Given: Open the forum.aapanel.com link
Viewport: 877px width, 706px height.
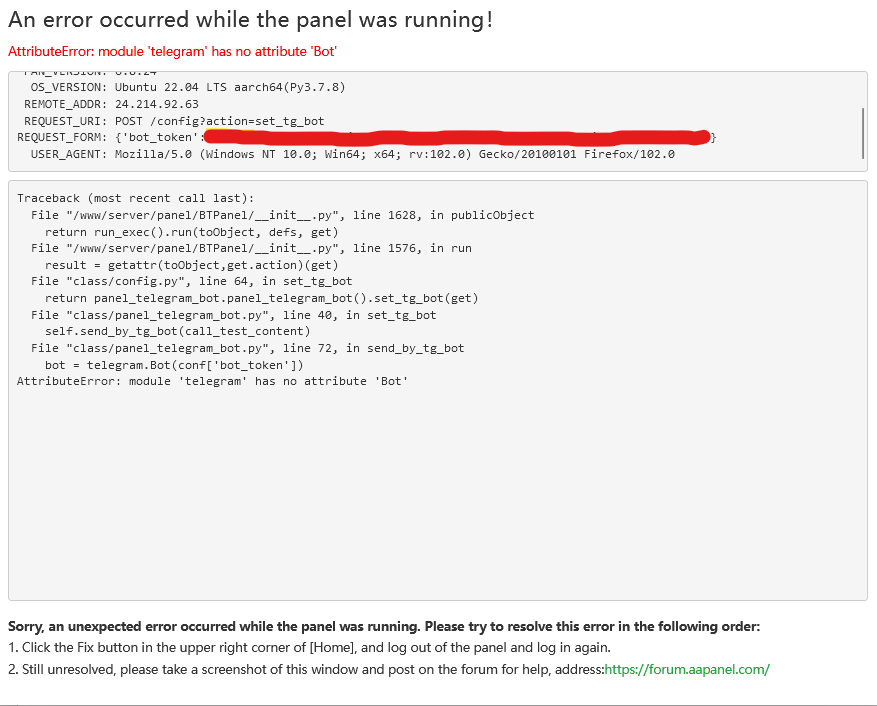Looking at the screenshot, I should tap(687, 669).
